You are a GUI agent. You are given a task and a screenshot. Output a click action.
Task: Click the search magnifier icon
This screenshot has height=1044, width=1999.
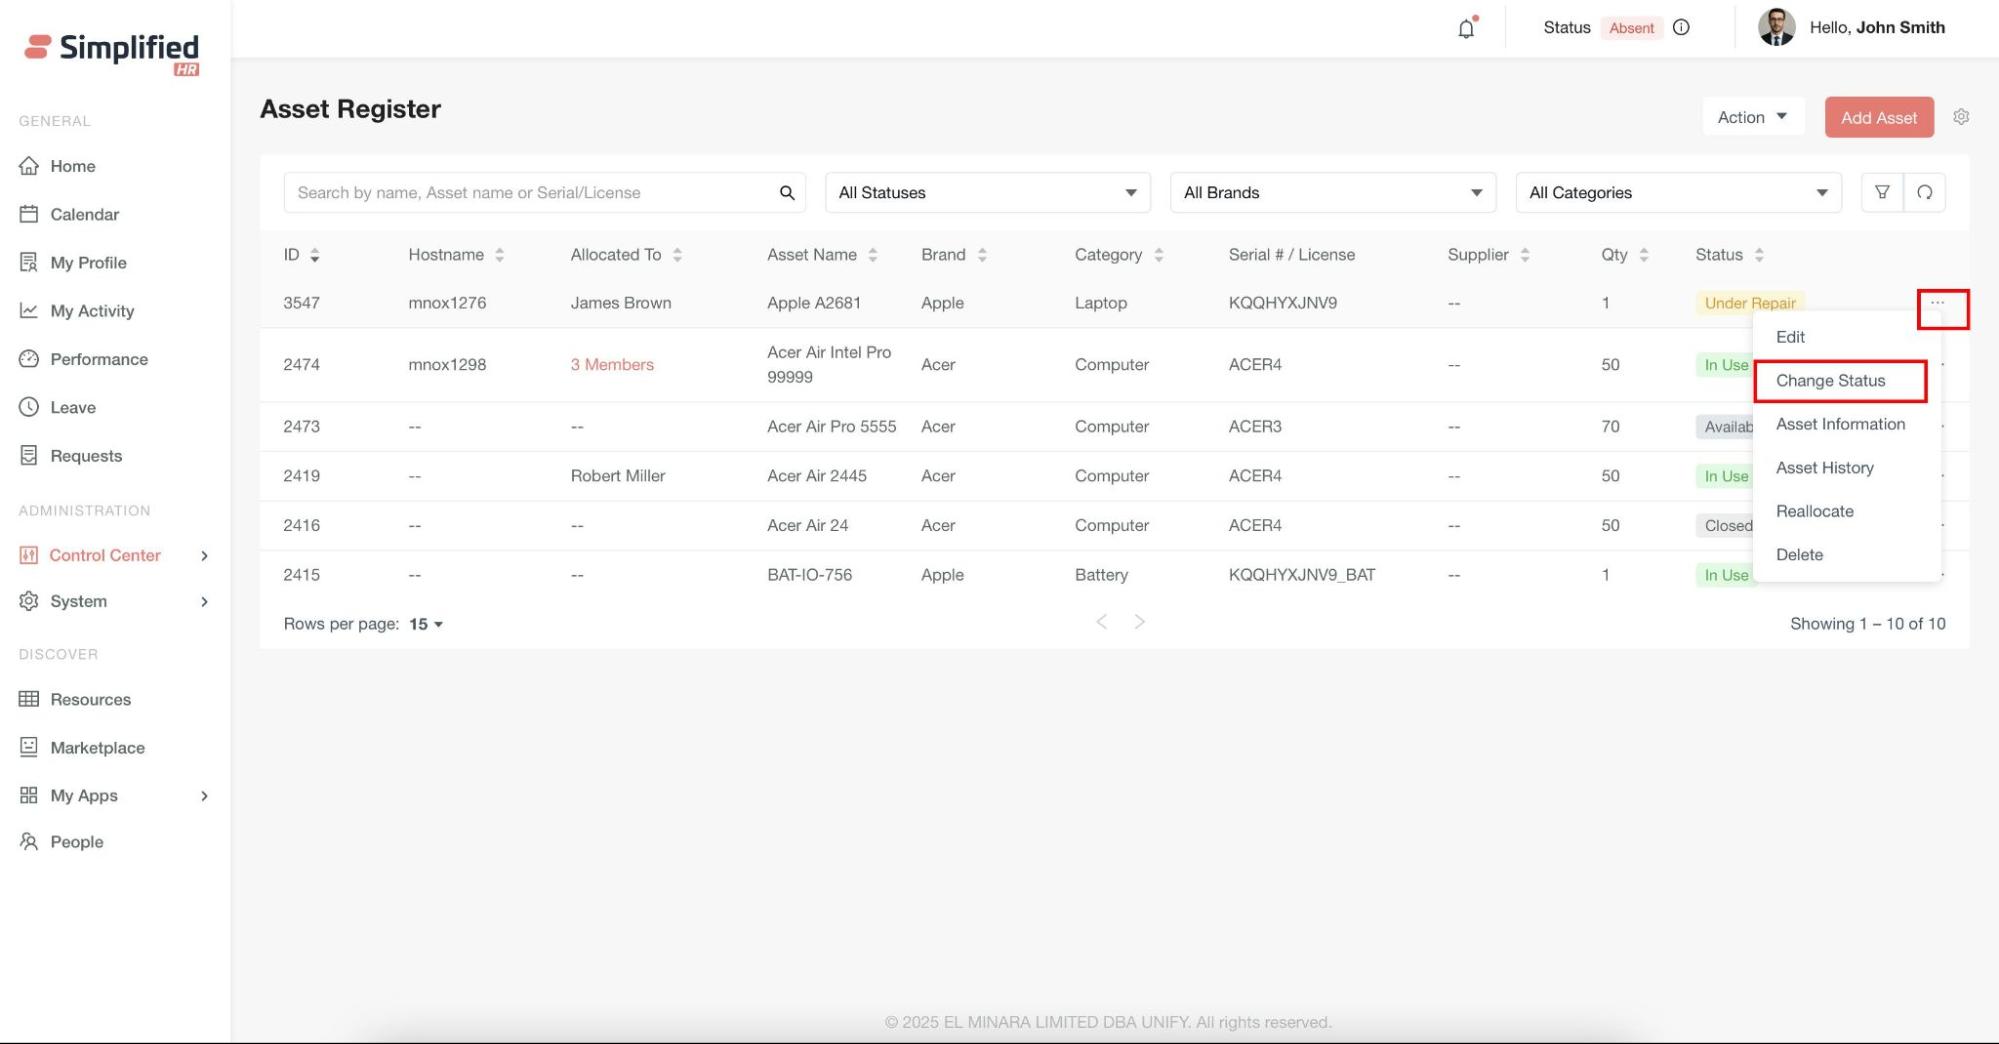(x=787, y=193)
